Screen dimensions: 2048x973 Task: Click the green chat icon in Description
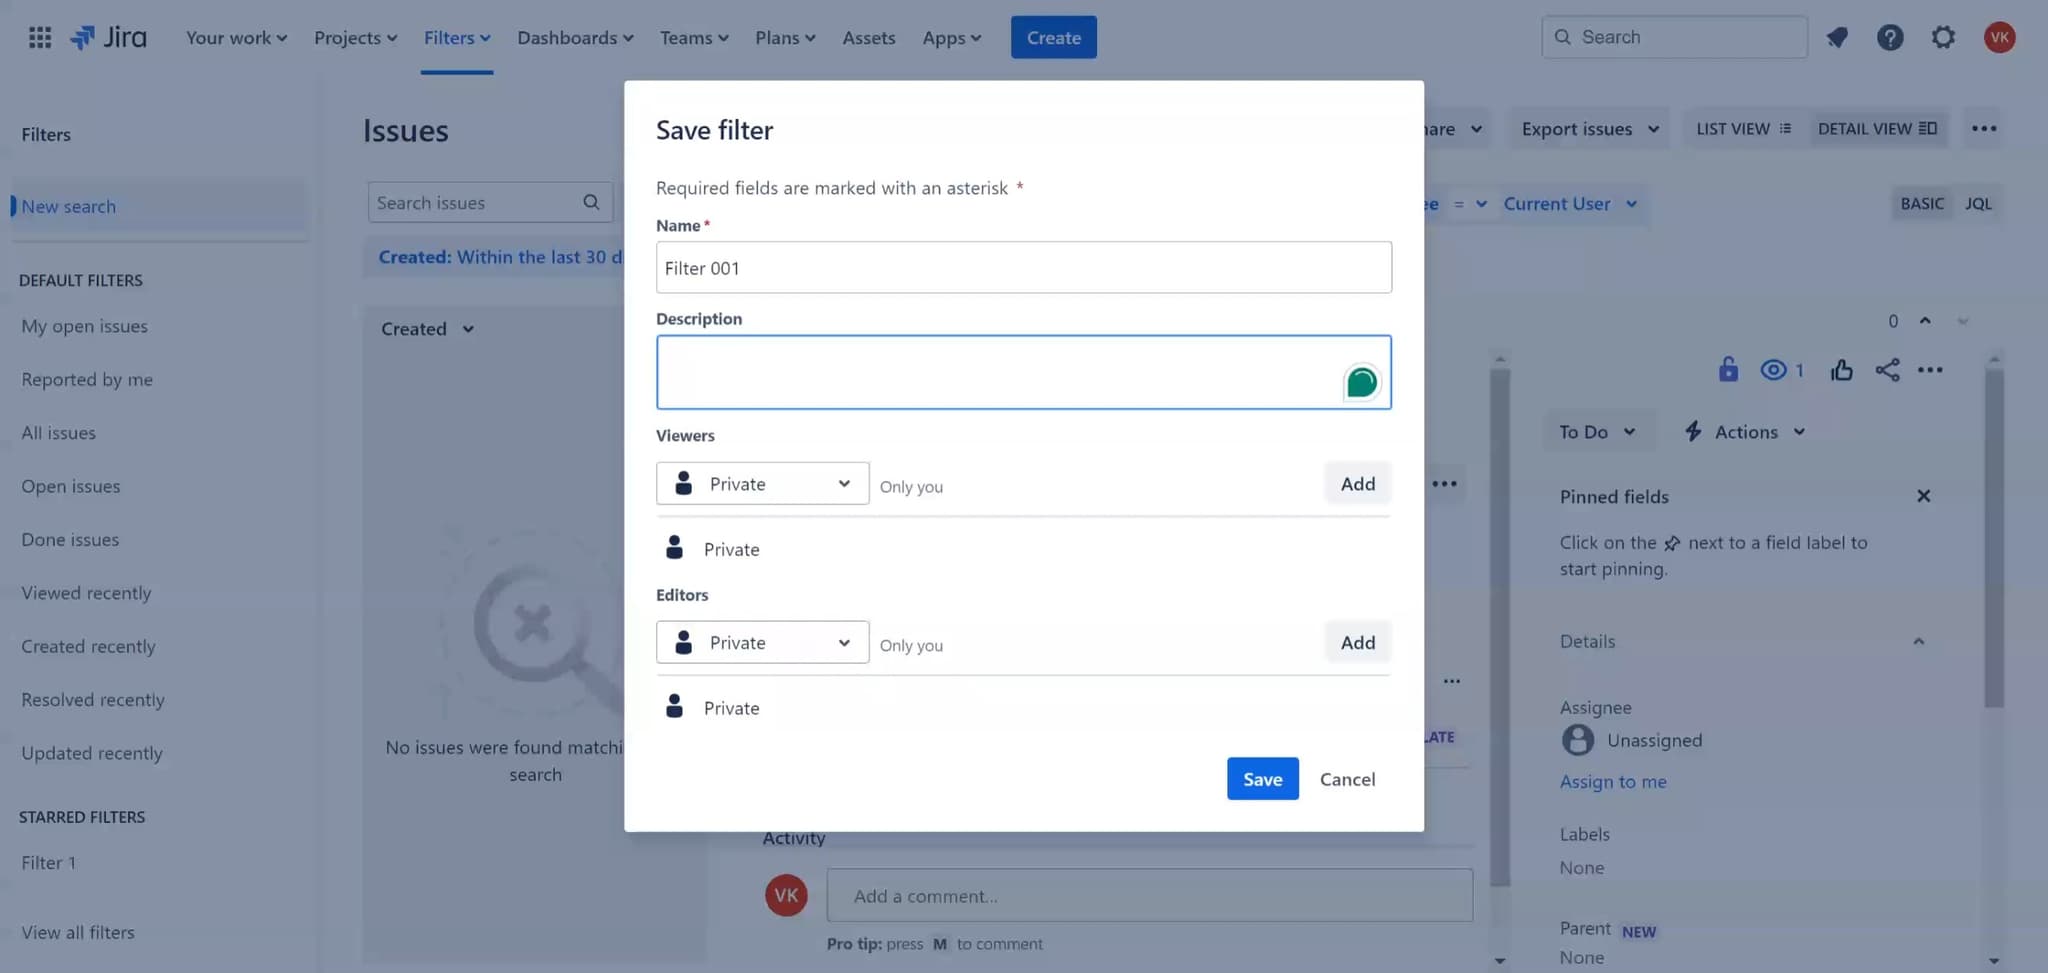(1361, 382)
